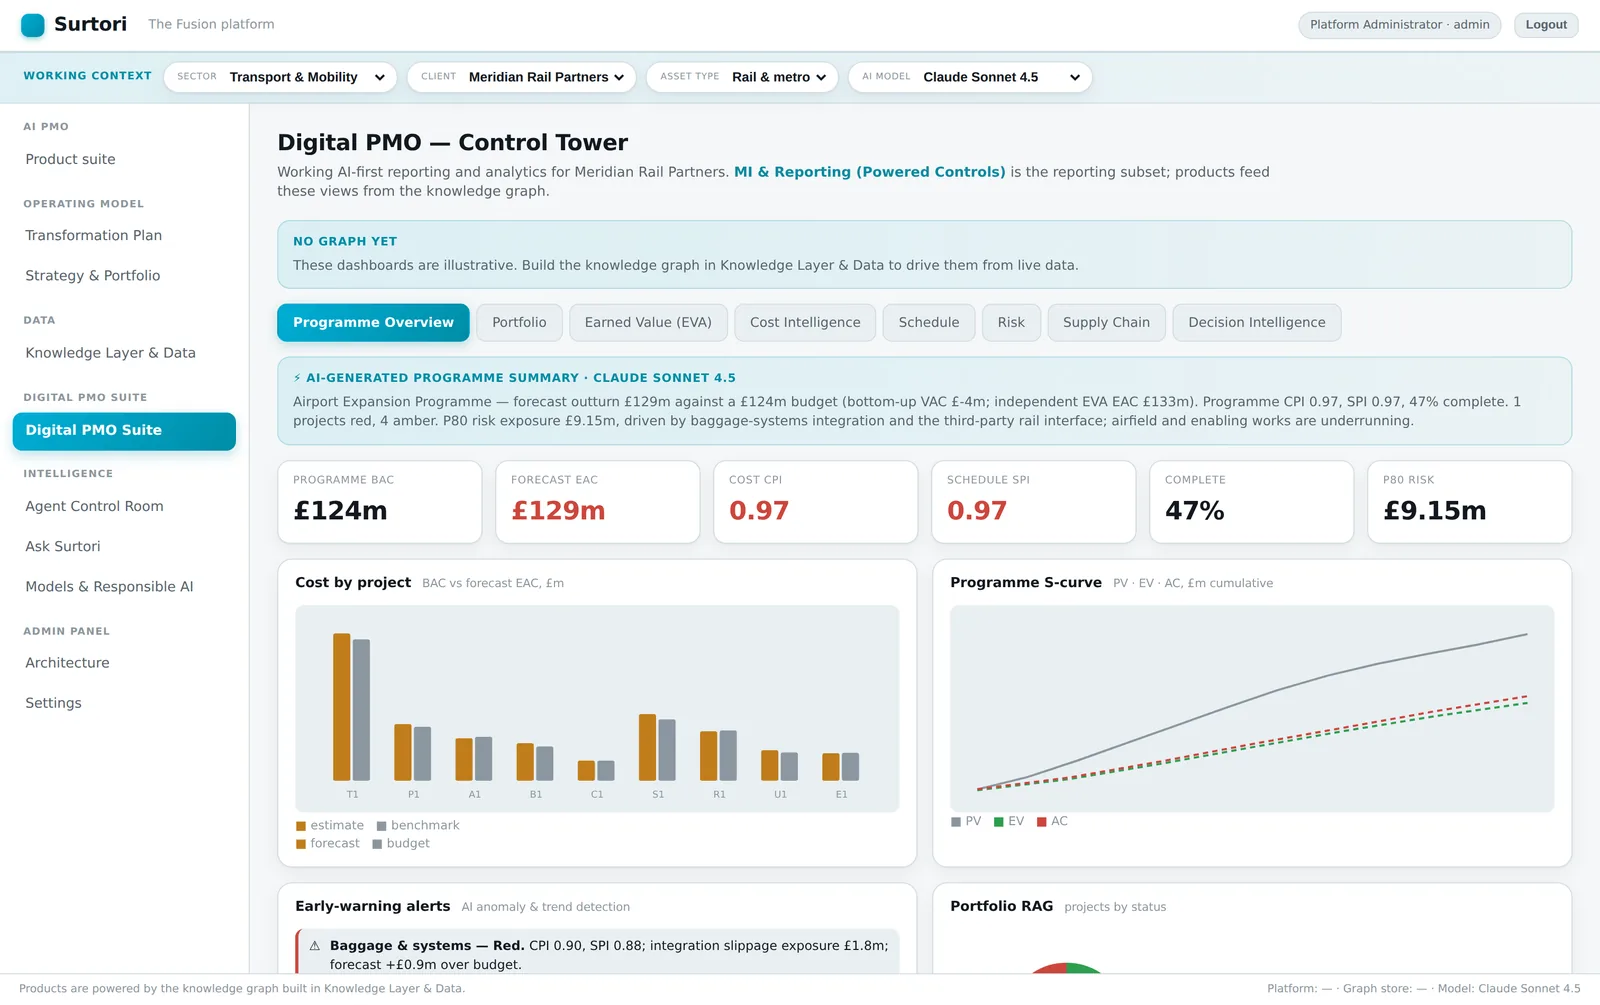Click the gray PV legend swatch
Screen dimensions: 1600x1005
pyautogui.click(x=956, y=822)
